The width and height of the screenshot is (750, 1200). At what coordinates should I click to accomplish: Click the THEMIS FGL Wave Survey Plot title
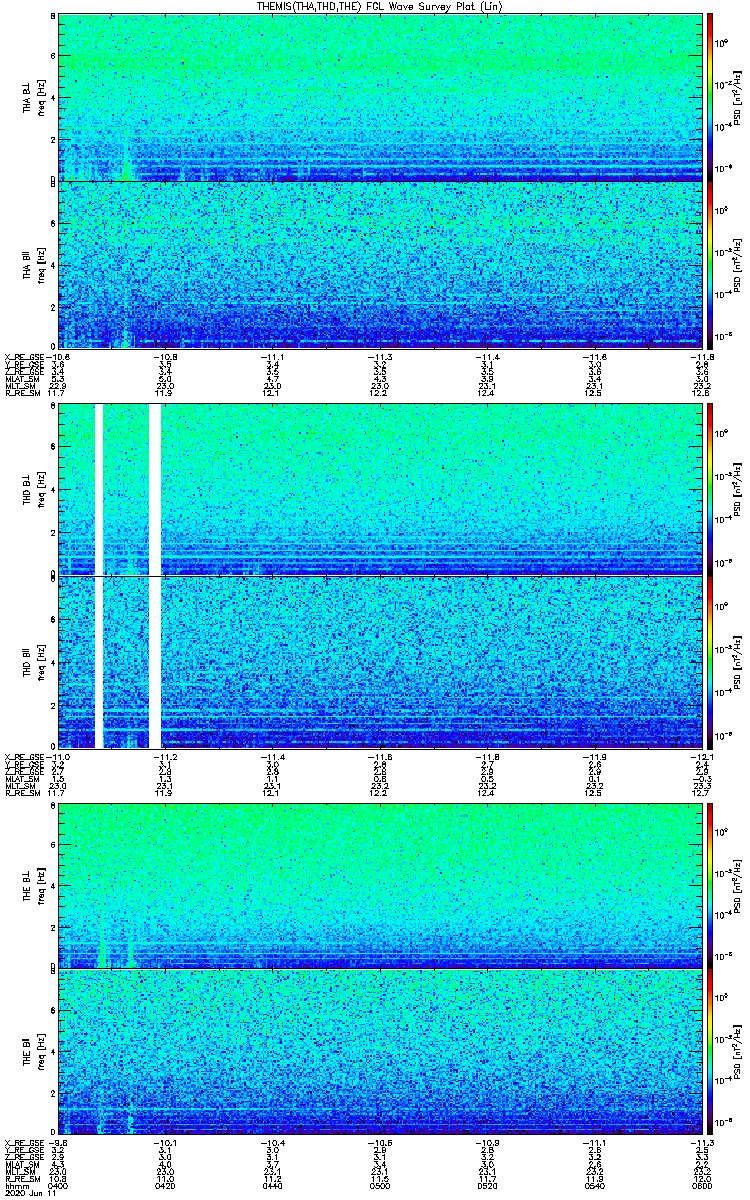tap(381, 7)
